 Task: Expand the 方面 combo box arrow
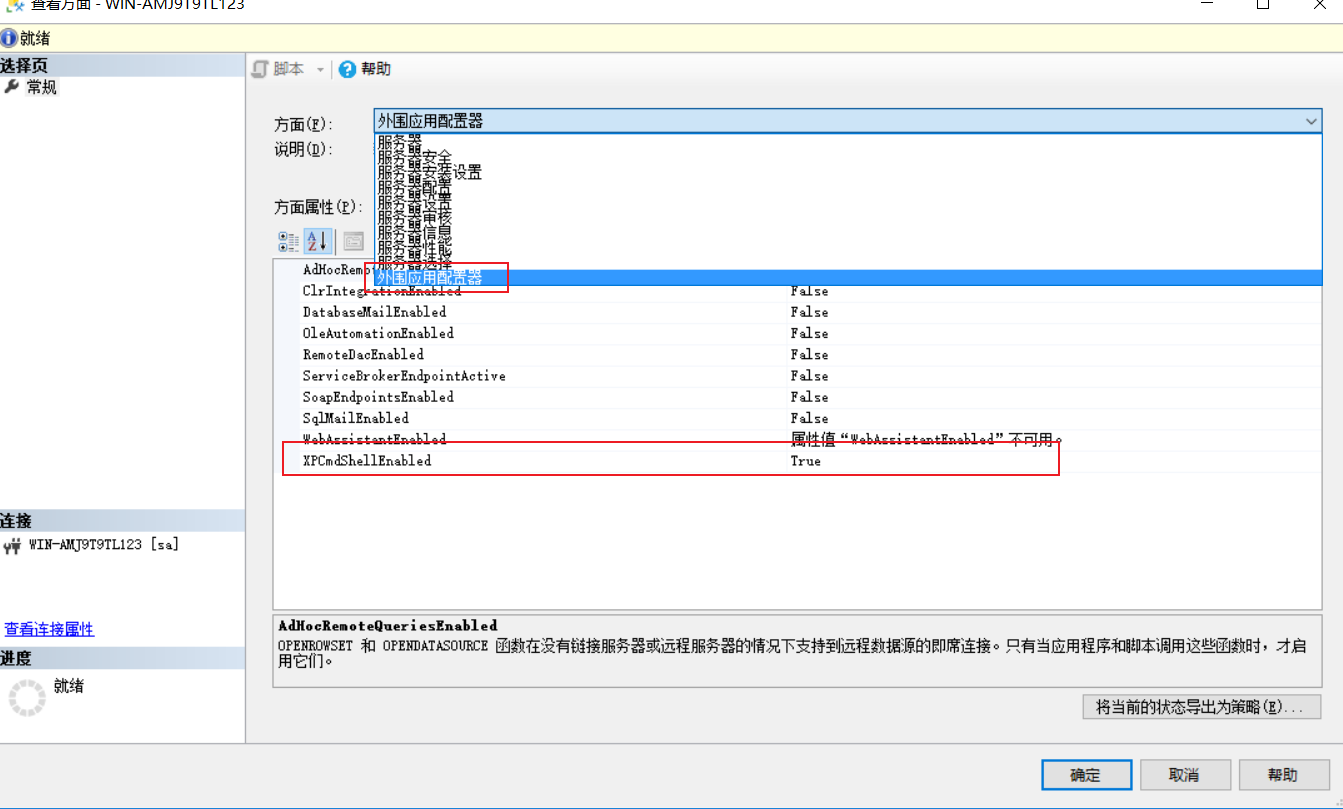(1311, 121)
